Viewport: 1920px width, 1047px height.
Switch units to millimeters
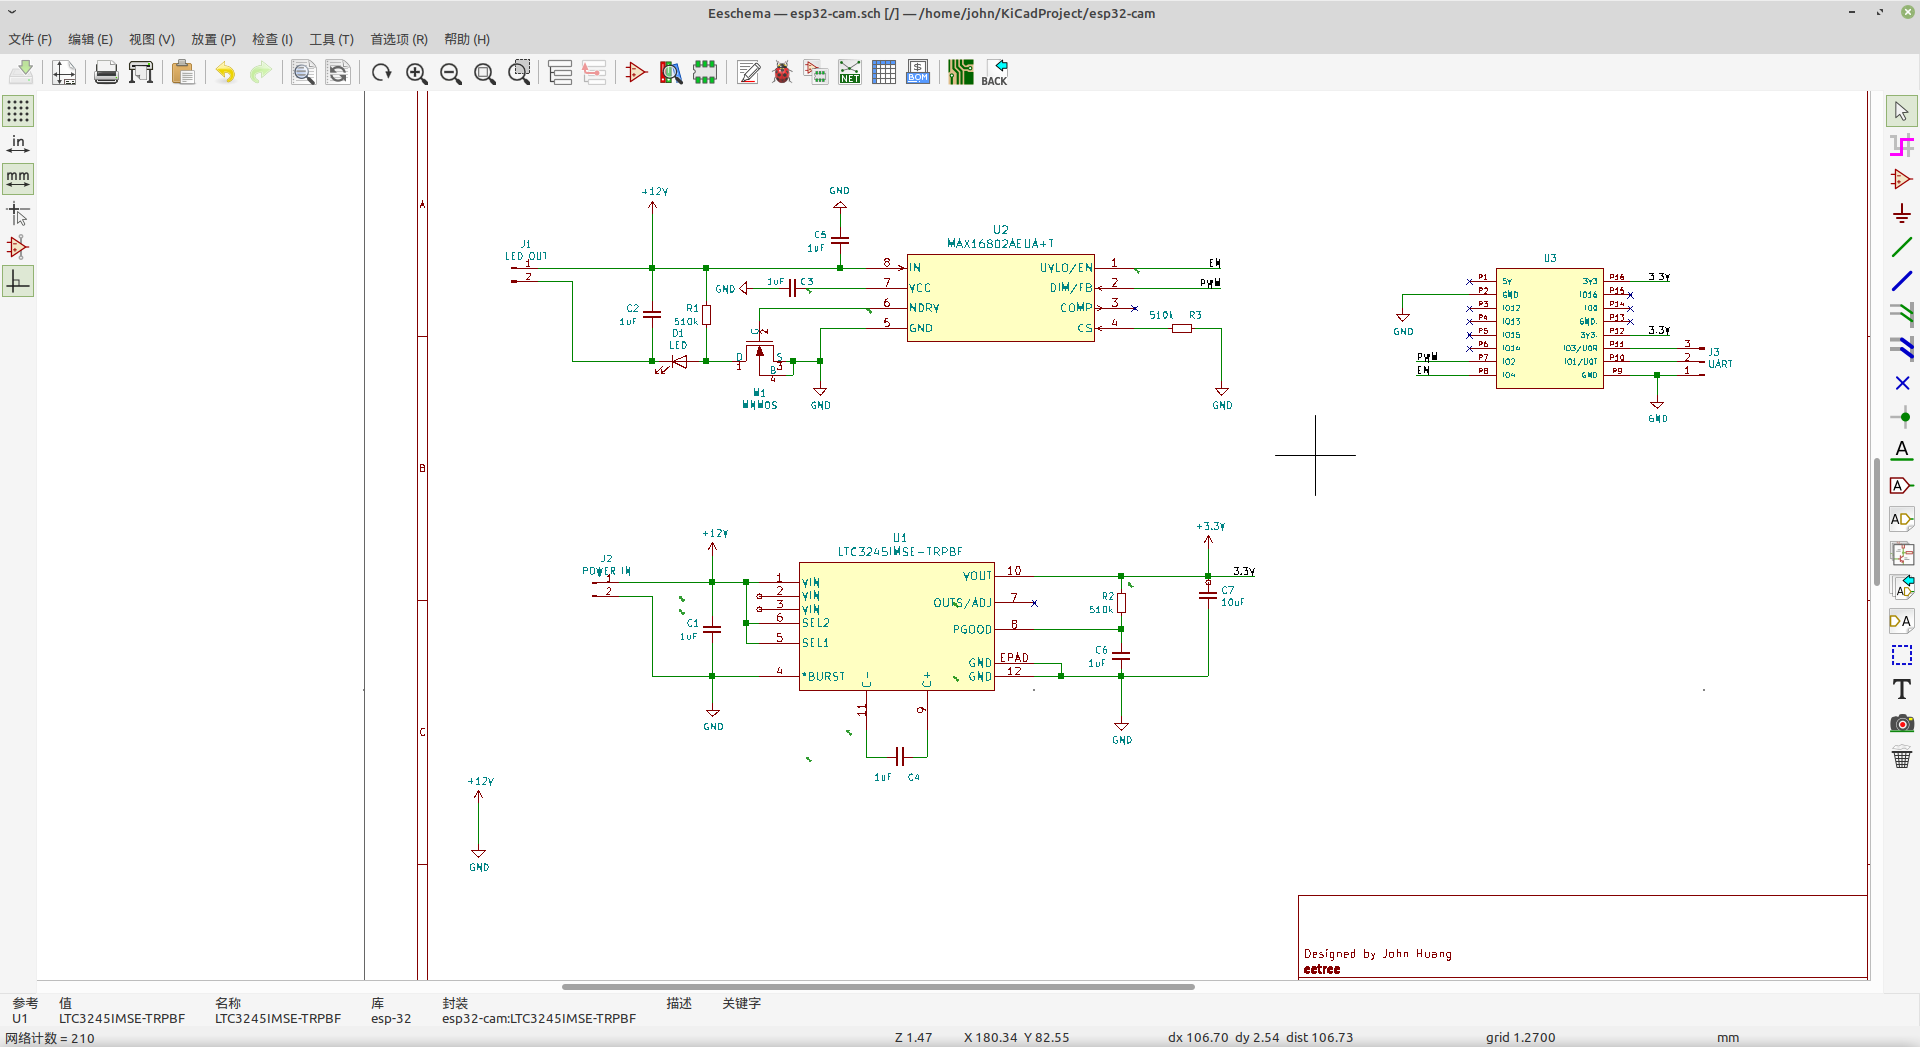tap(18, 179)
